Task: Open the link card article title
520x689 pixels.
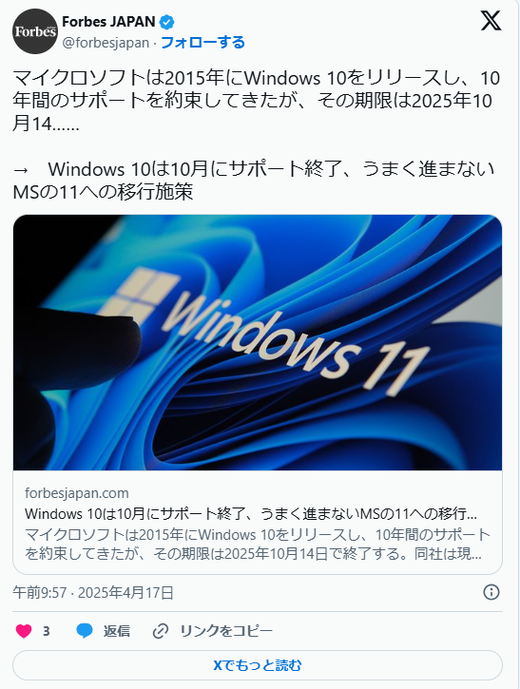Action: (x=251, y=514)
